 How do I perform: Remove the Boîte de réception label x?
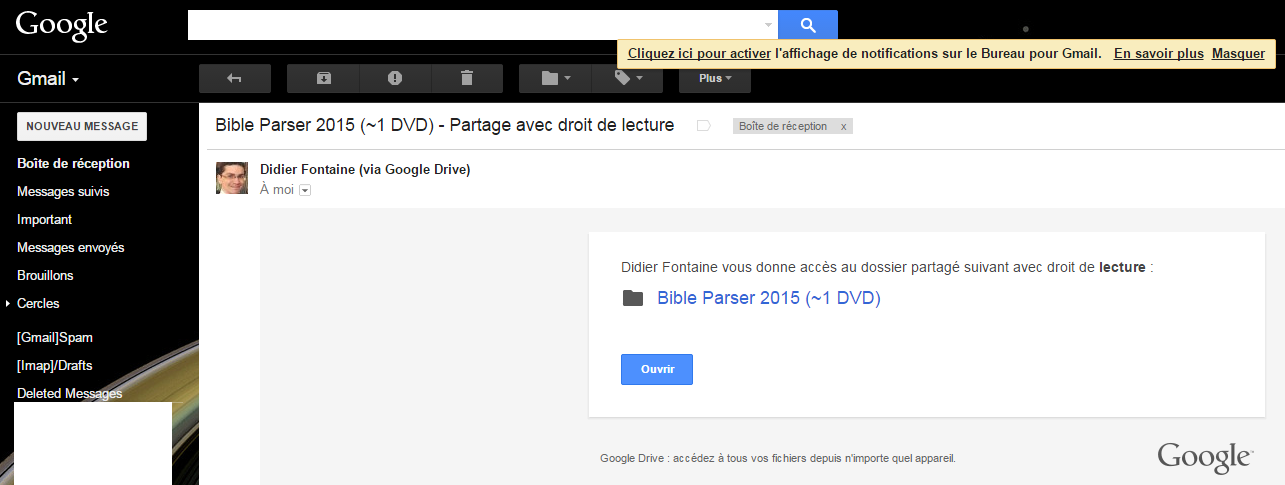pos(843,127)
